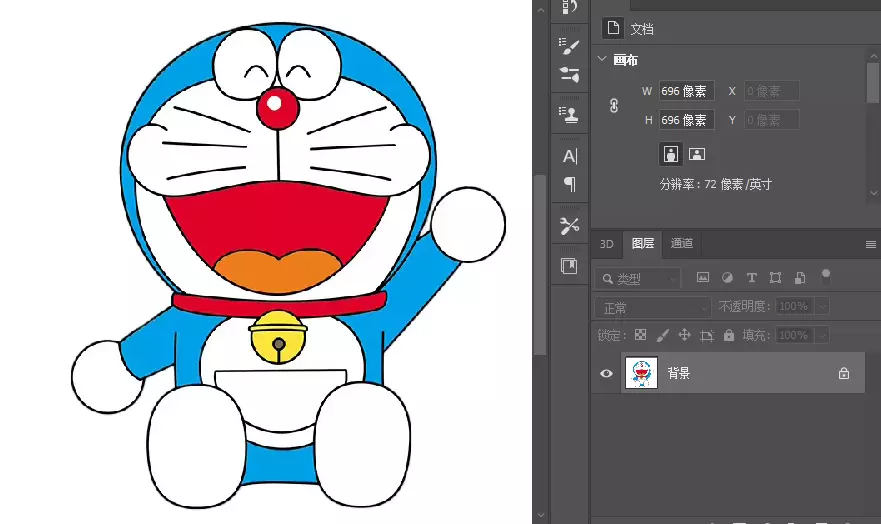Filter layers by shape layers icon

pyautogui.click(x=775, y=277)
